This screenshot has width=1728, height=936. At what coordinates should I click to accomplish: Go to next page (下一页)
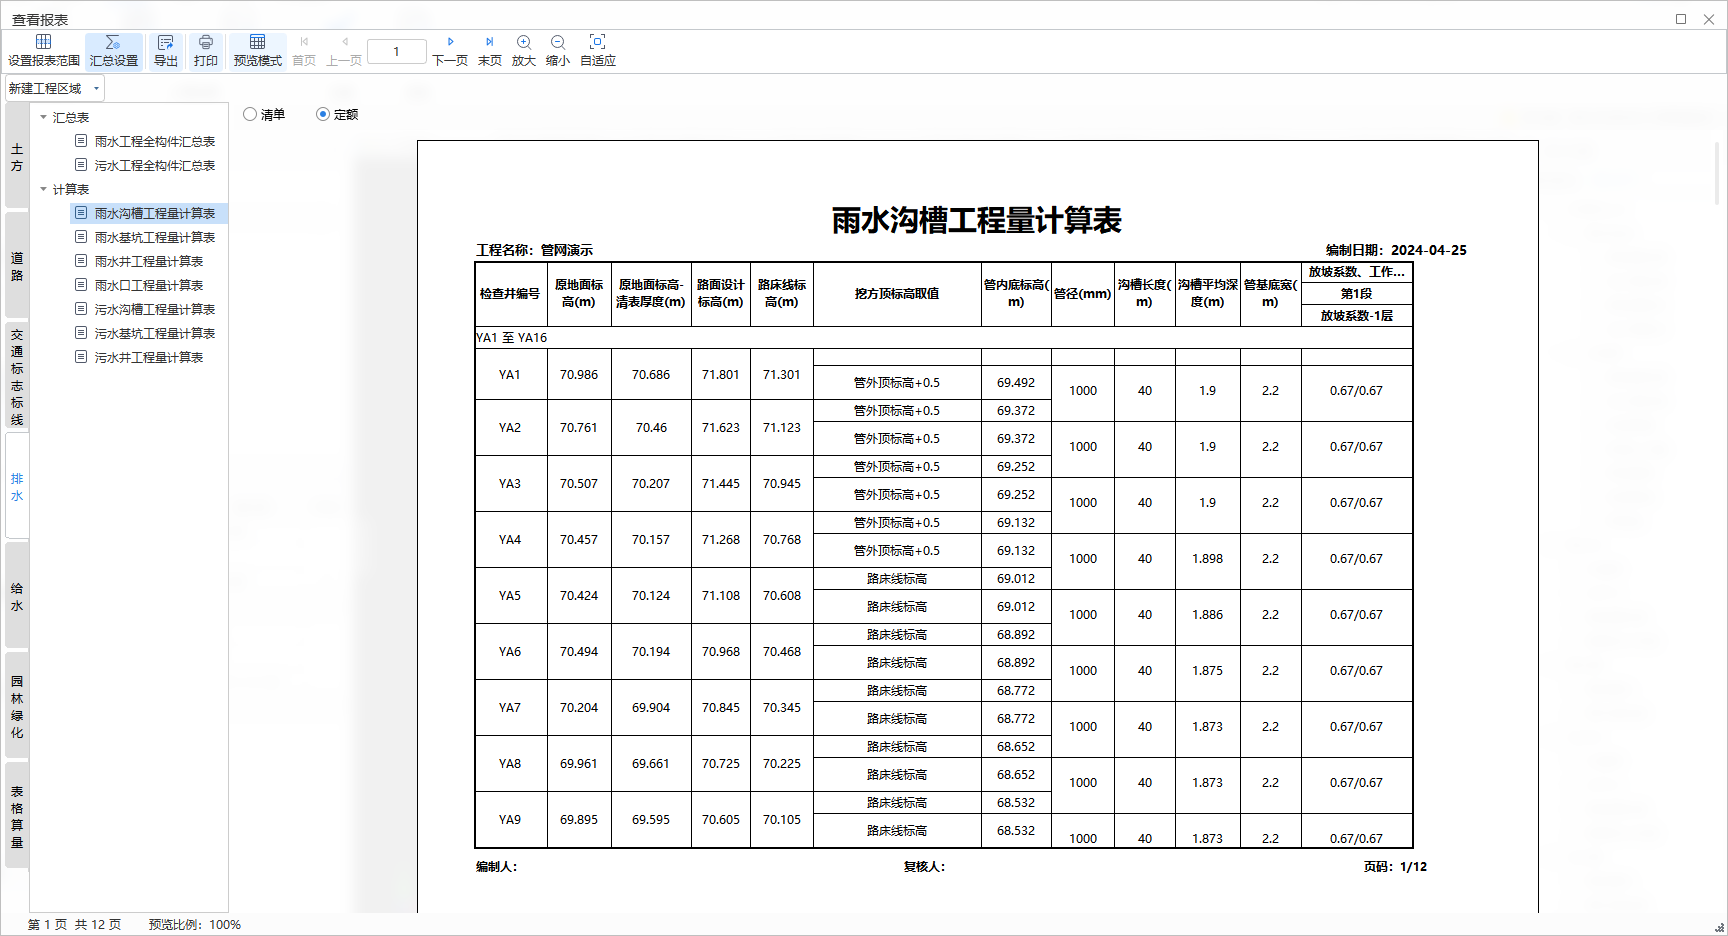pyautogui.click(x=450, y=50)
